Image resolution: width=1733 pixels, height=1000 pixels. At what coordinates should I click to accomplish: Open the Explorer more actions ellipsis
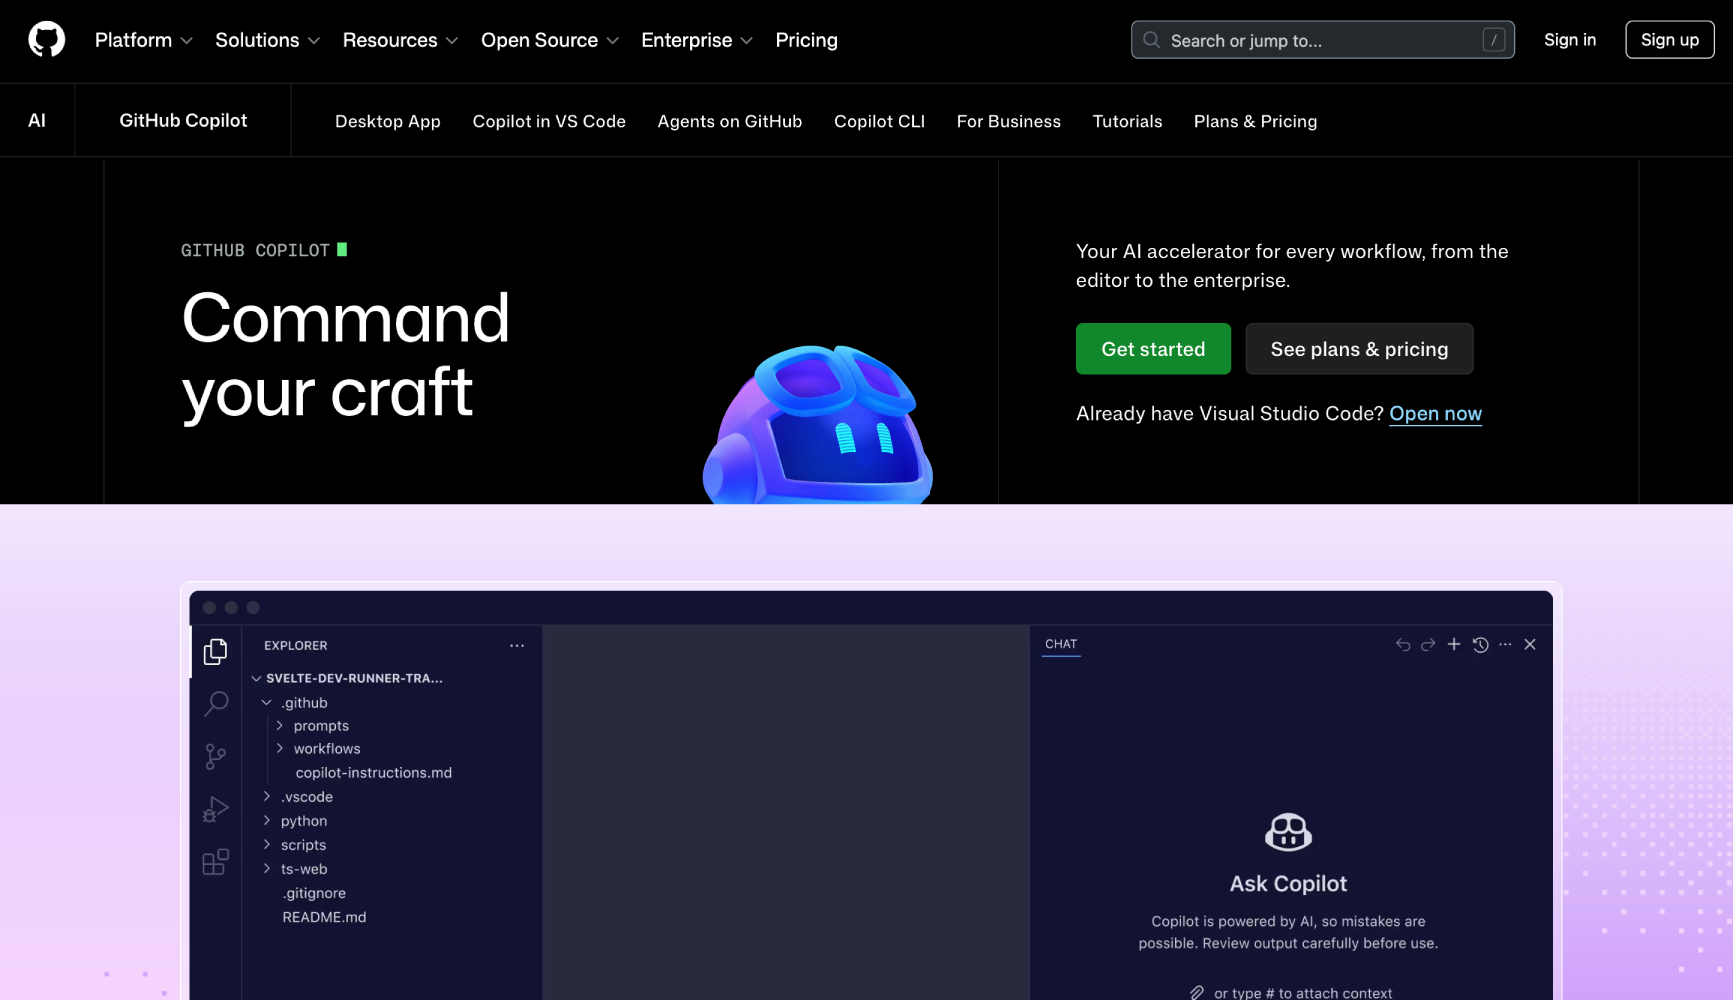(517, 645)
